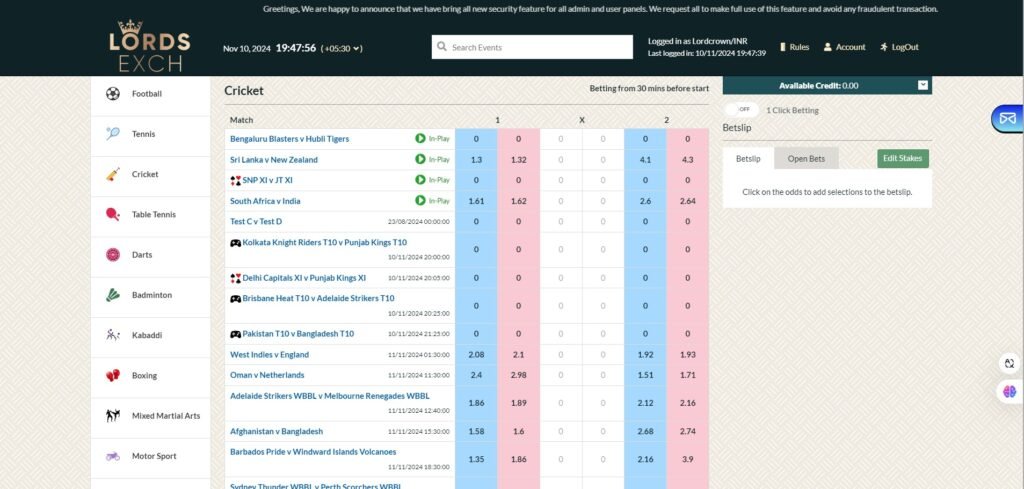Select odds 1.92 for England
The width and height of the screenshot is (1024, 489).
645,355
